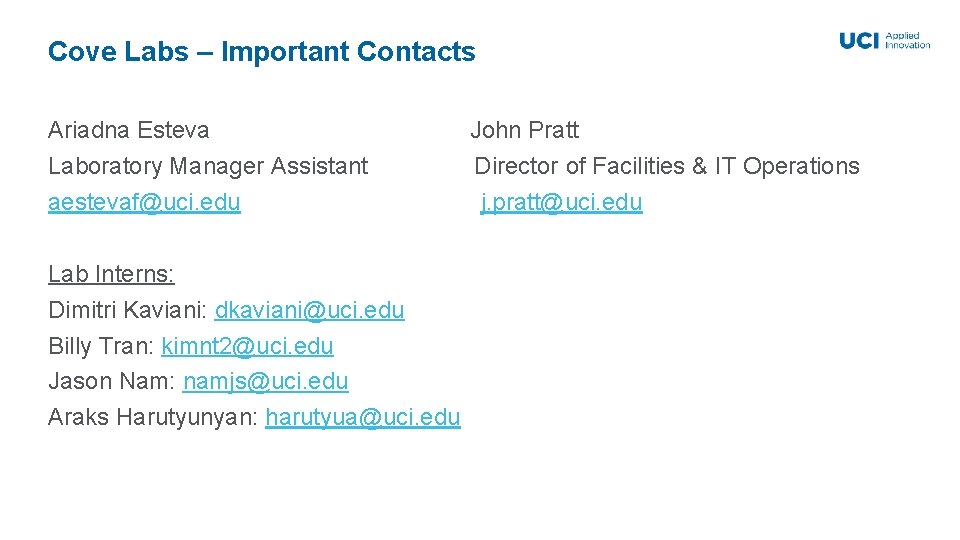Viewport: 960px width, 540px height.
Task: Select the Director of Facilities & IT Operations text
Action: (666, 166)
